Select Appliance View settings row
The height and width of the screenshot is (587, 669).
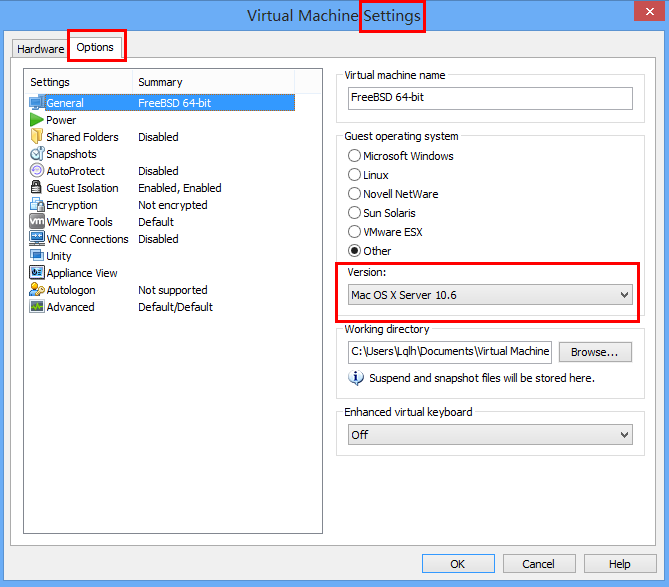[162, 273]
